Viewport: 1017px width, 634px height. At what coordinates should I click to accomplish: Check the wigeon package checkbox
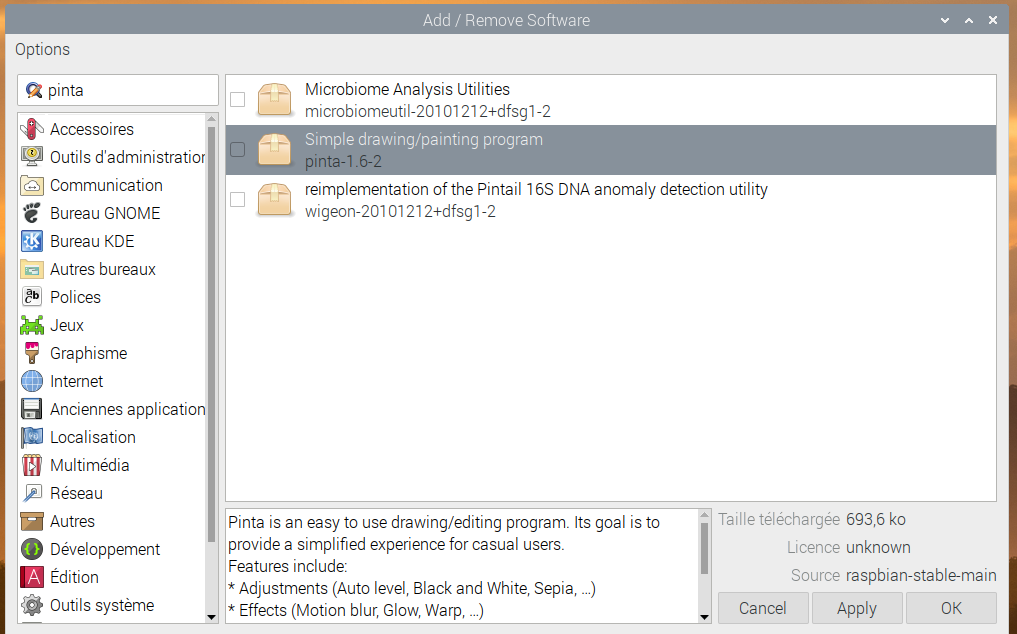[x=237, y=199]
